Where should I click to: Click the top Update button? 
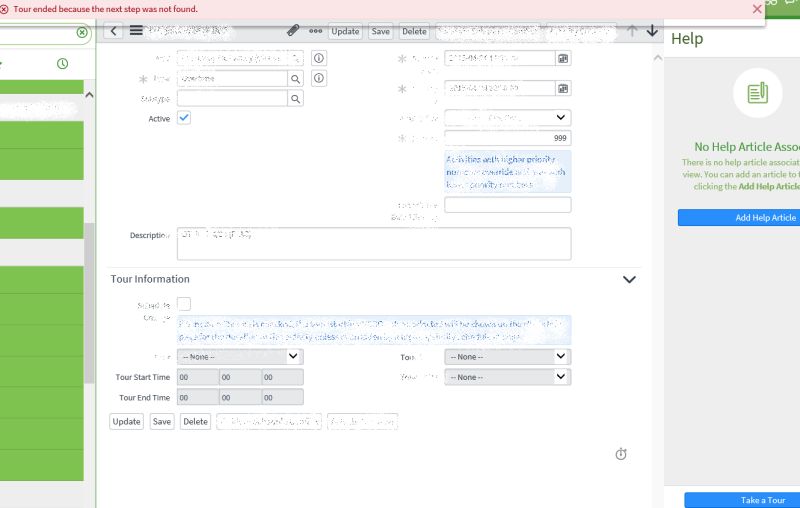click(x=345, y=31)
